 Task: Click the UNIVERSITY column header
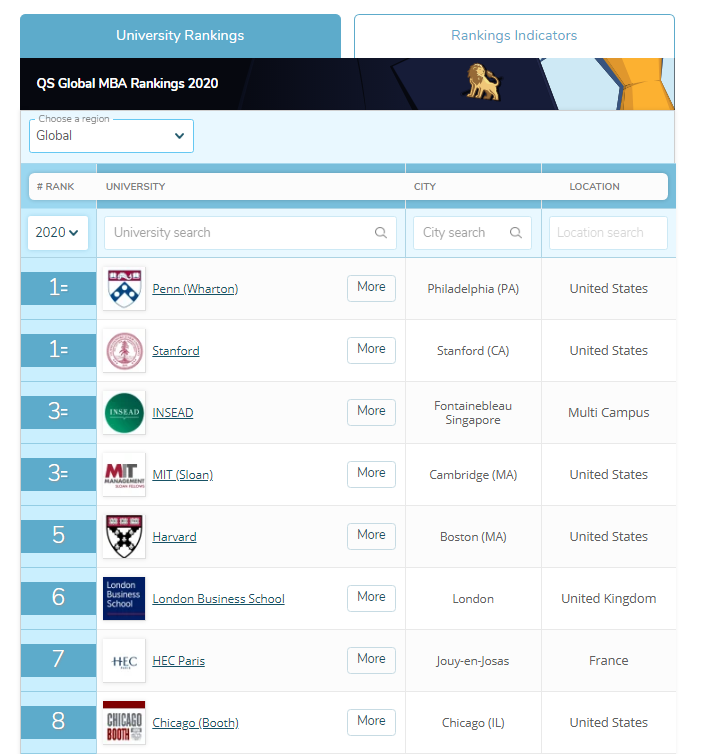coord(136,187)
